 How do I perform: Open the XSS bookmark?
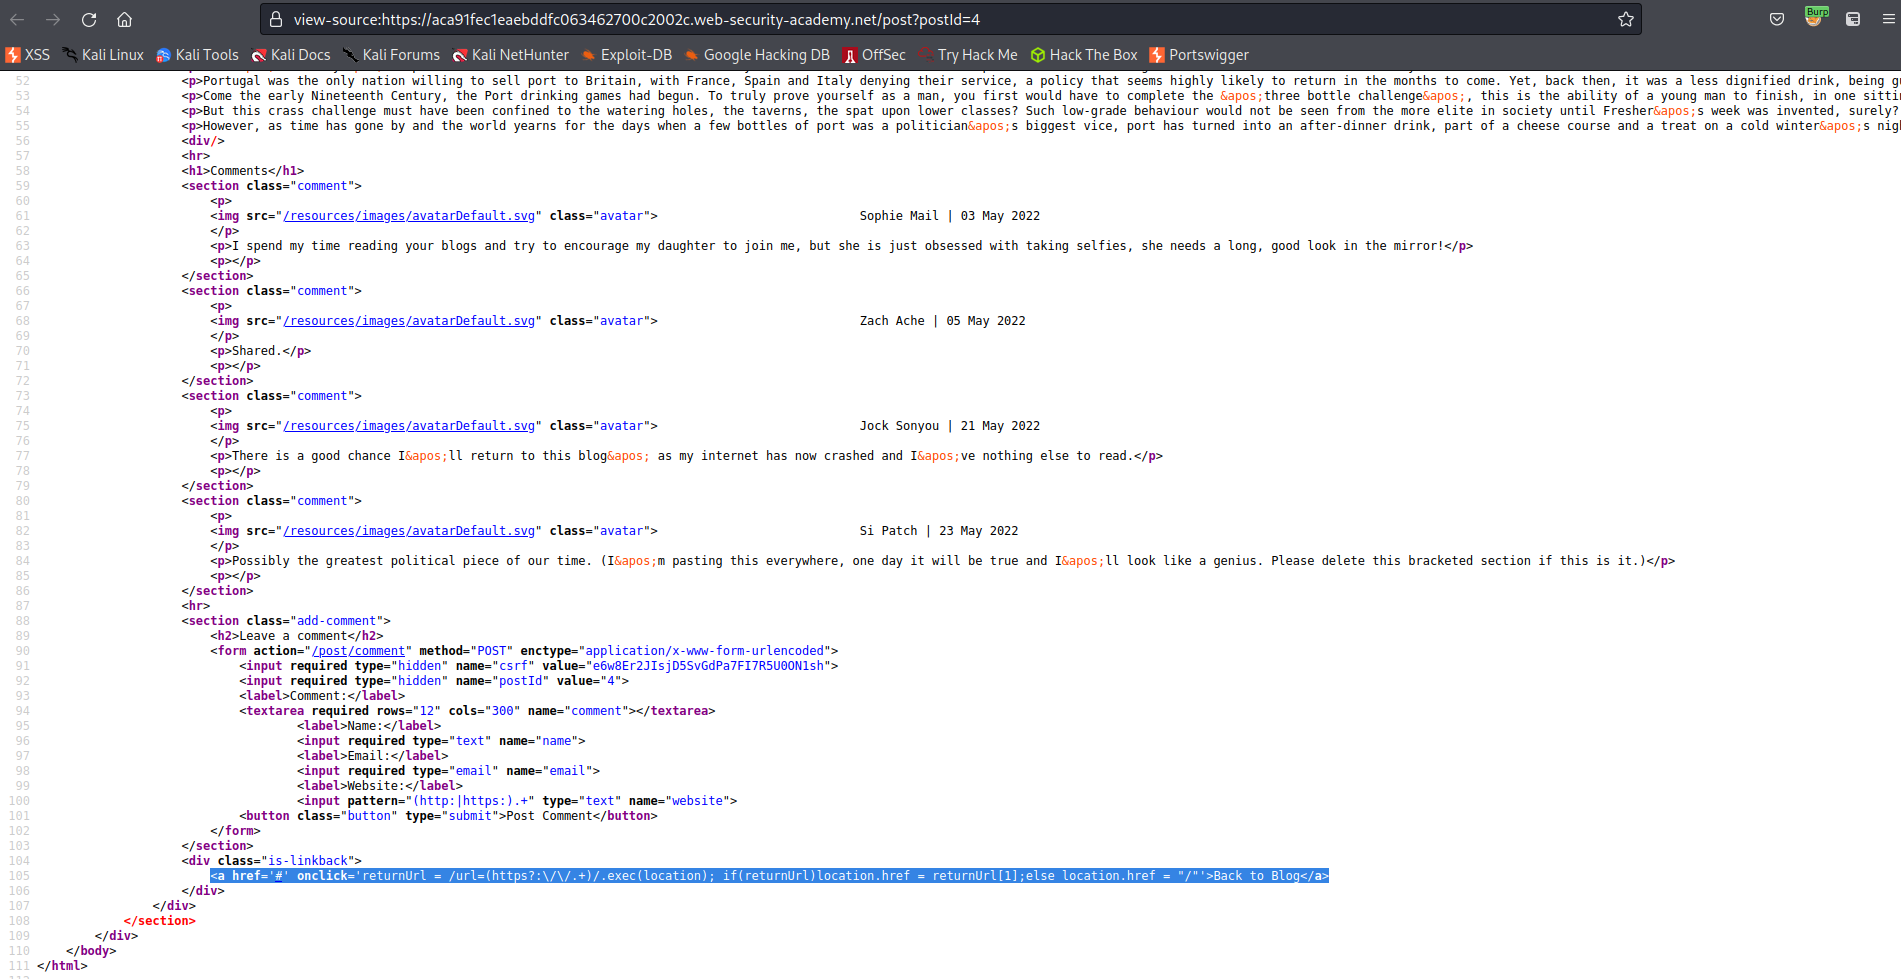28,55
